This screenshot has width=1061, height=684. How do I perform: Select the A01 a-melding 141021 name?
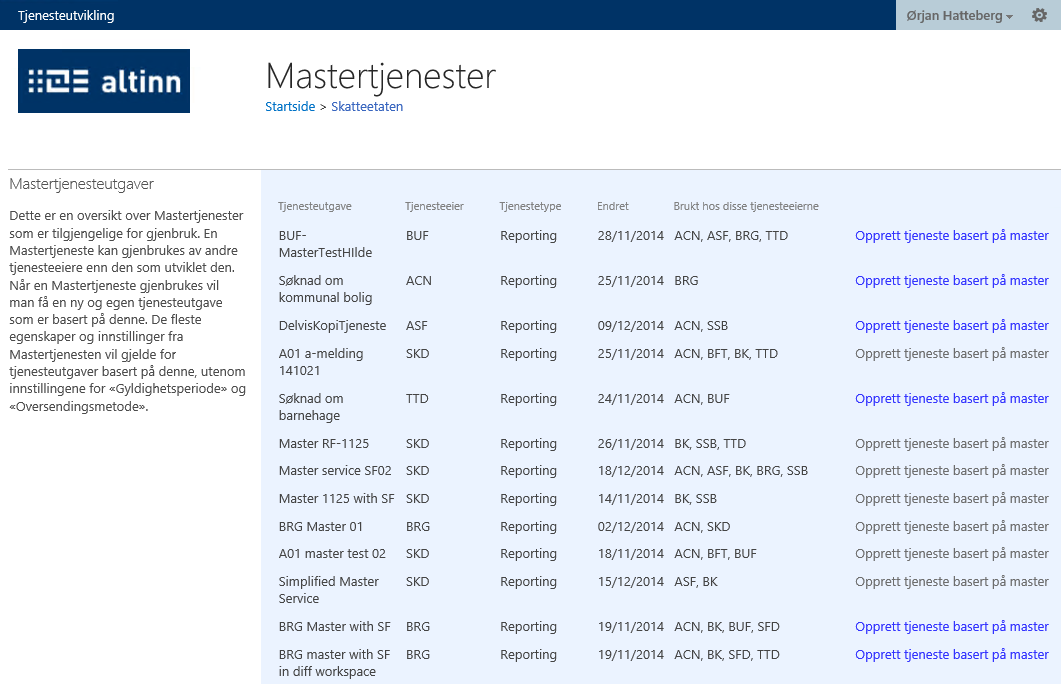(321, 362)
